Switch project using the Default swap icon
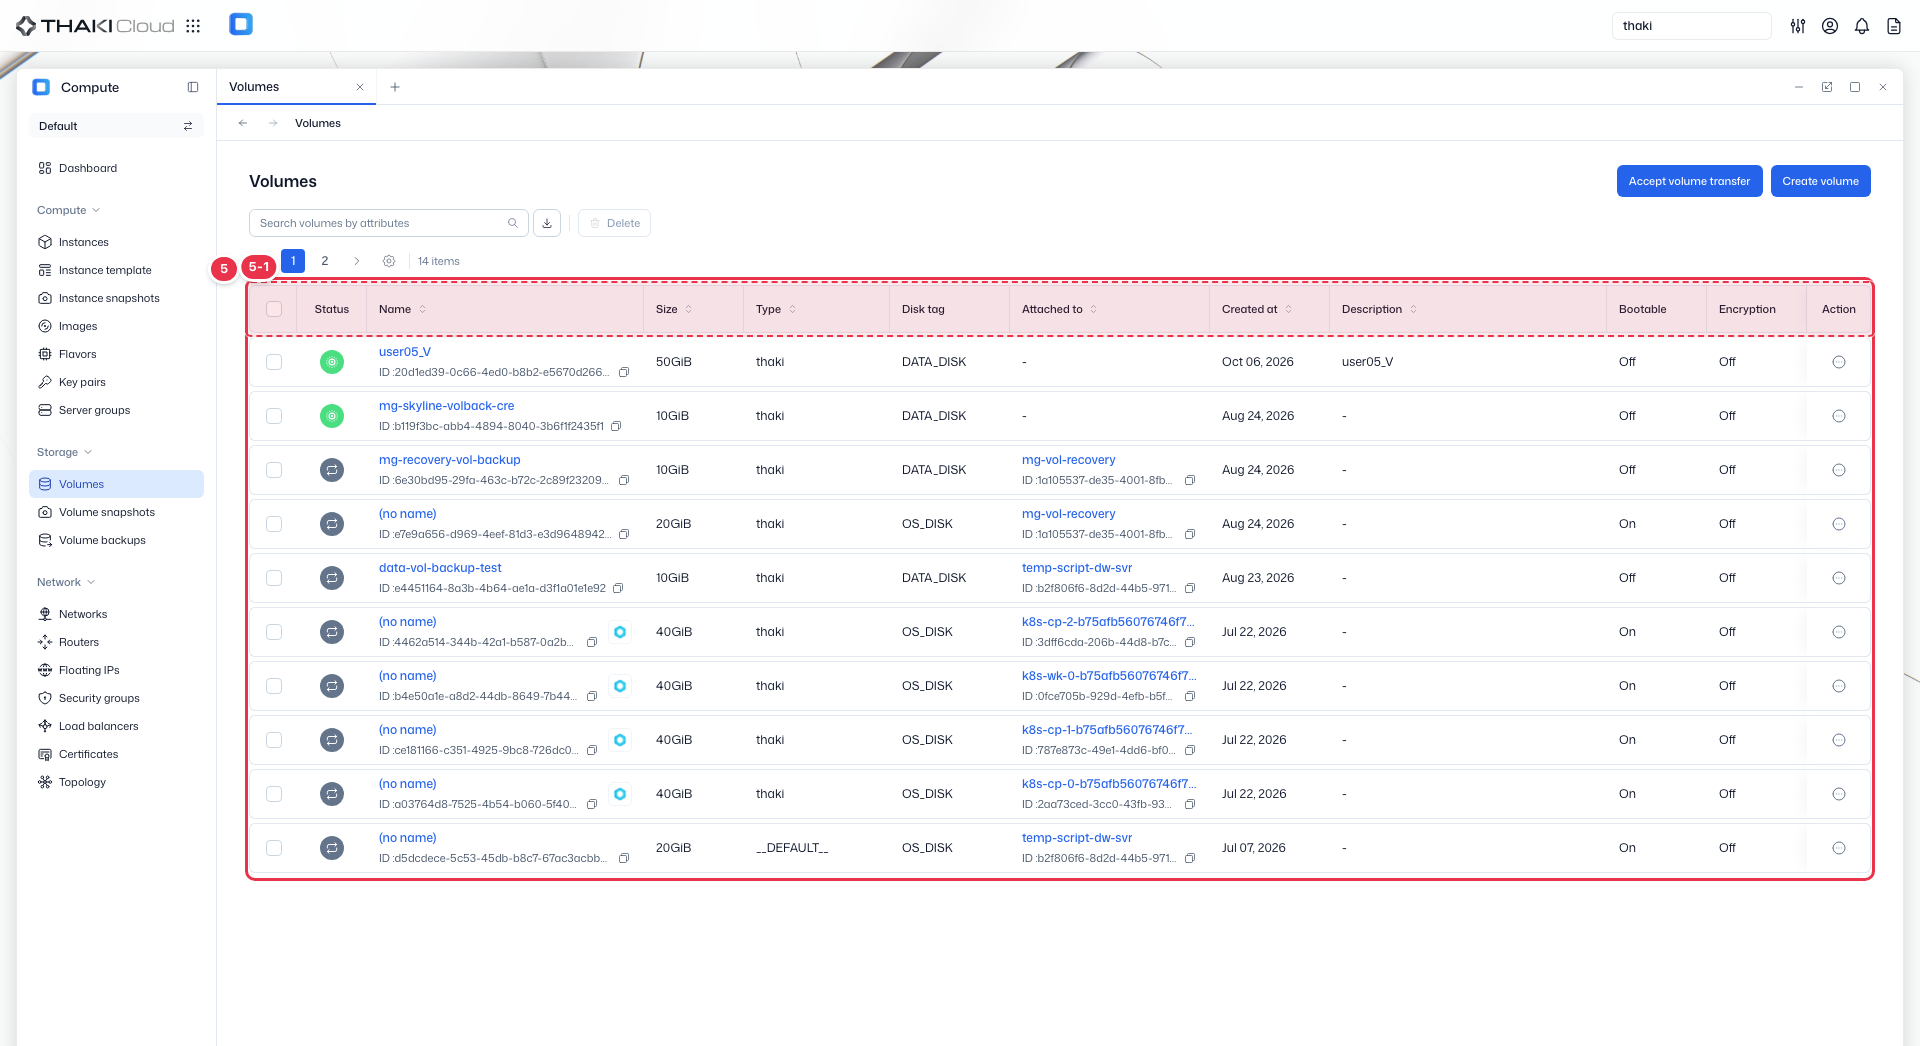The image size is (1920, 1046). [x=188, y=126]
